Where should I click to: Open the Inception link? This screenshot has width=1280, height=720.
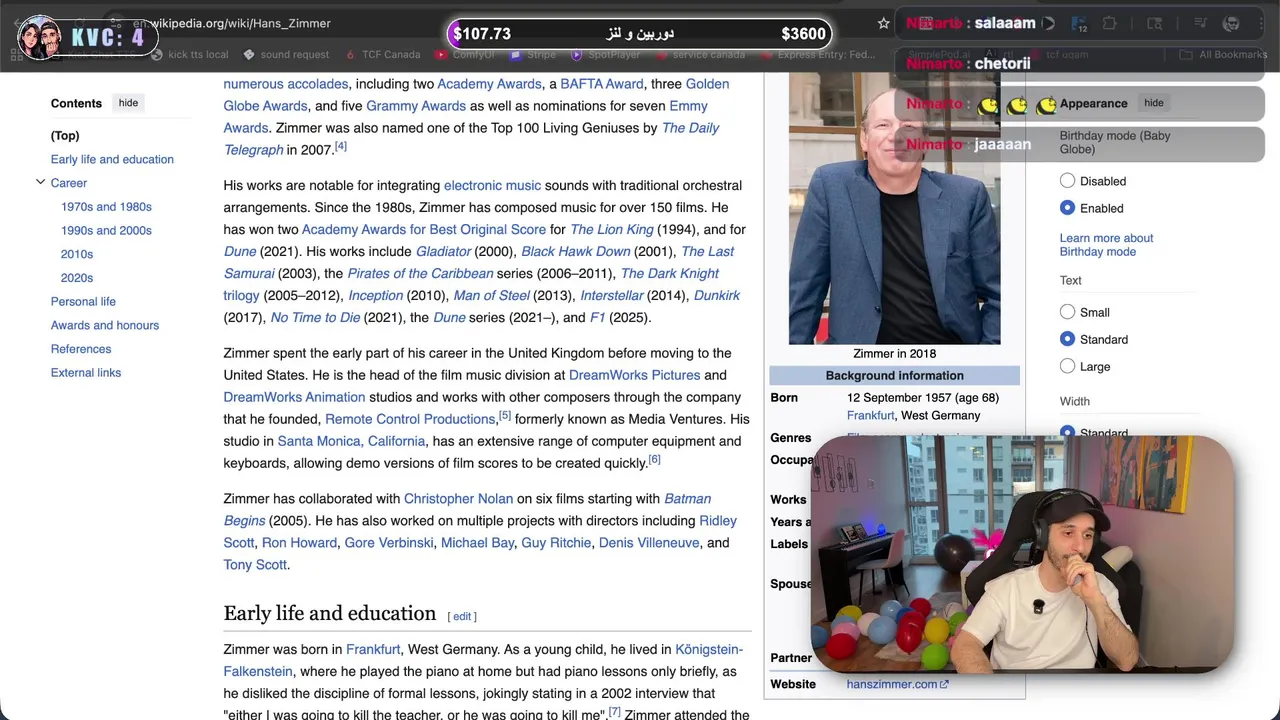coord(375,296)
